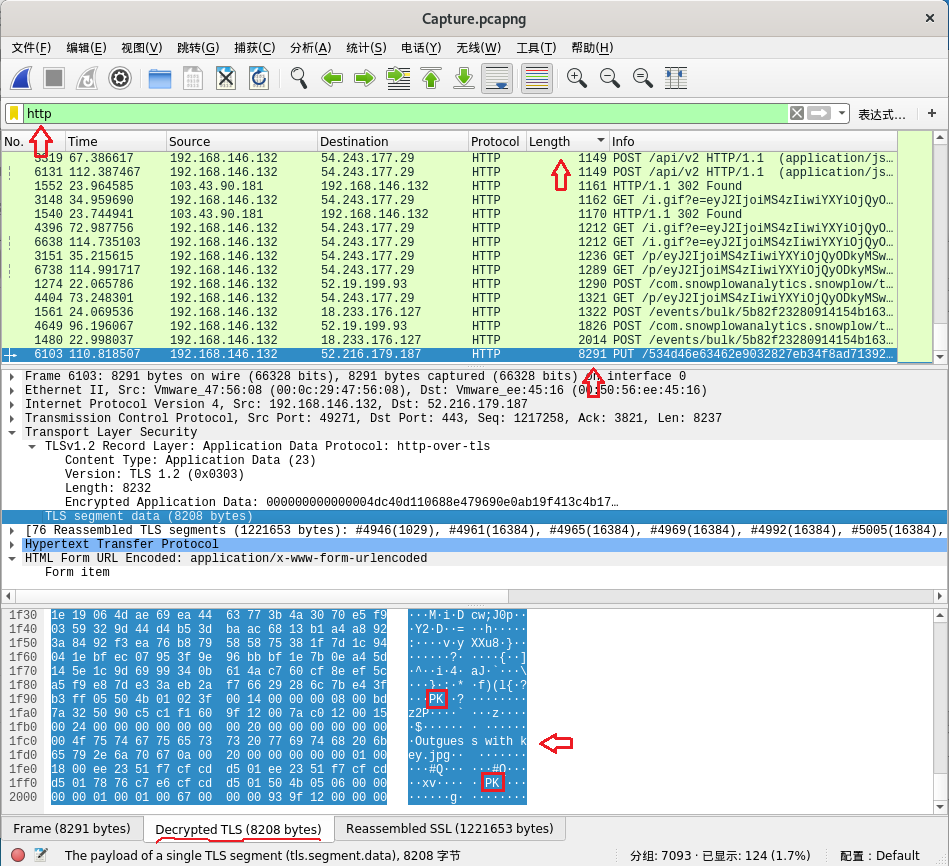Switch to Reassembled SSL tab
The image size is (949, 866).
[x=447, y=829]
